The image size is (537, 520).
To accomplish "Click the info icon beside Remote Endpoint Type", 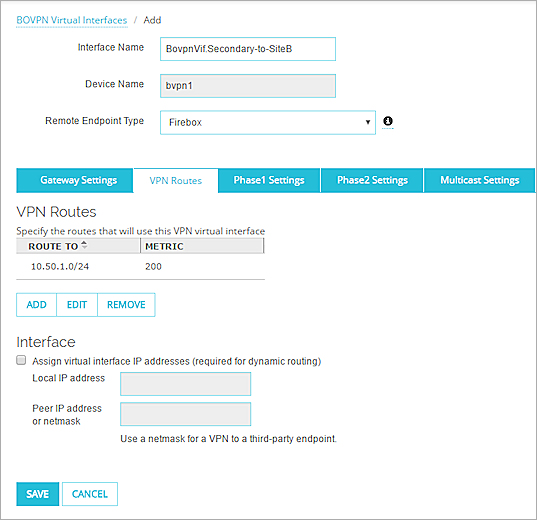I will point(388,121).
